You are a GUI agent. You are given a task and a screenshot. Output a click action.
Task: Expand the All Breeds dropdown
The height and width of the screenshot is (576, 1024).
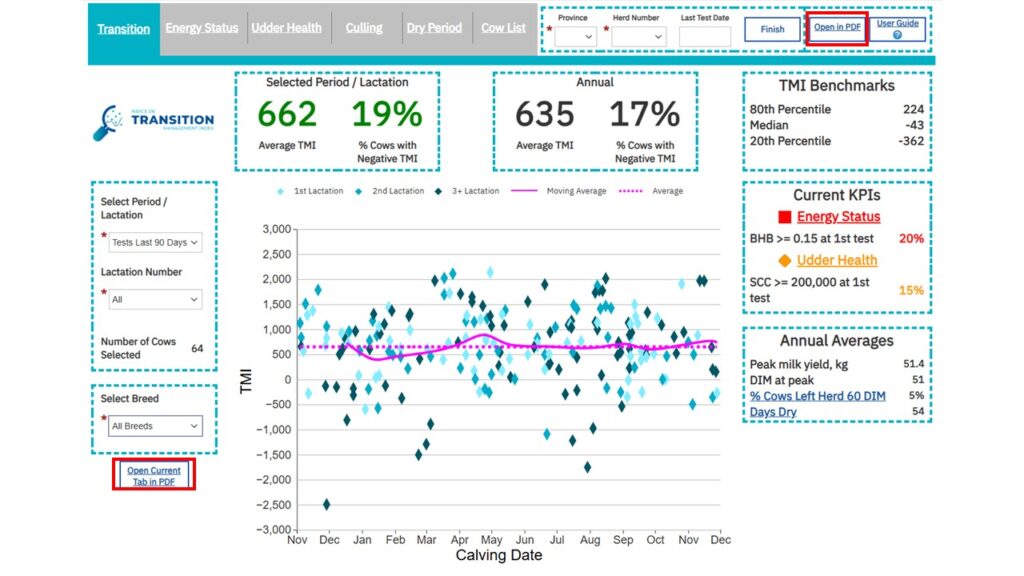pos(155,426)
